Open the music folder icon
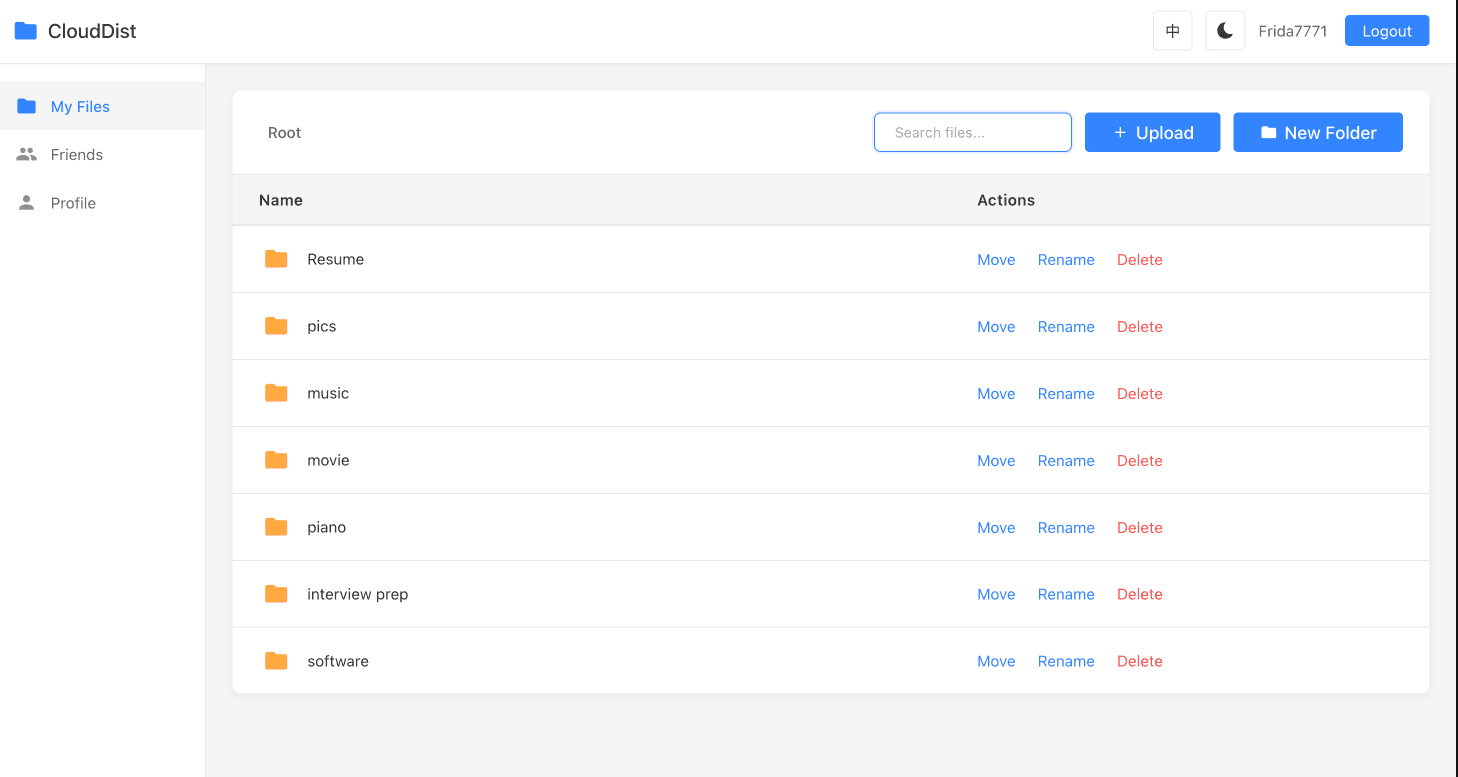 276,393
